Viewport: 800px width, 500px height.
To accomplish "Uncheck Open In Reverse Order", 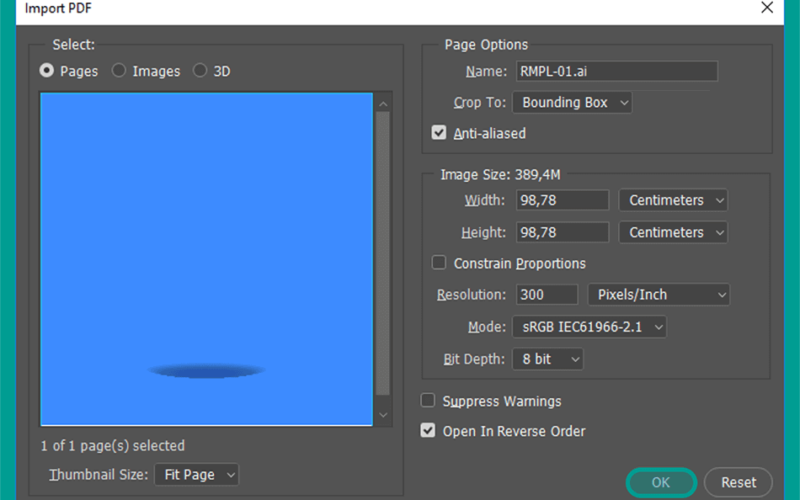I will [428, 431].
